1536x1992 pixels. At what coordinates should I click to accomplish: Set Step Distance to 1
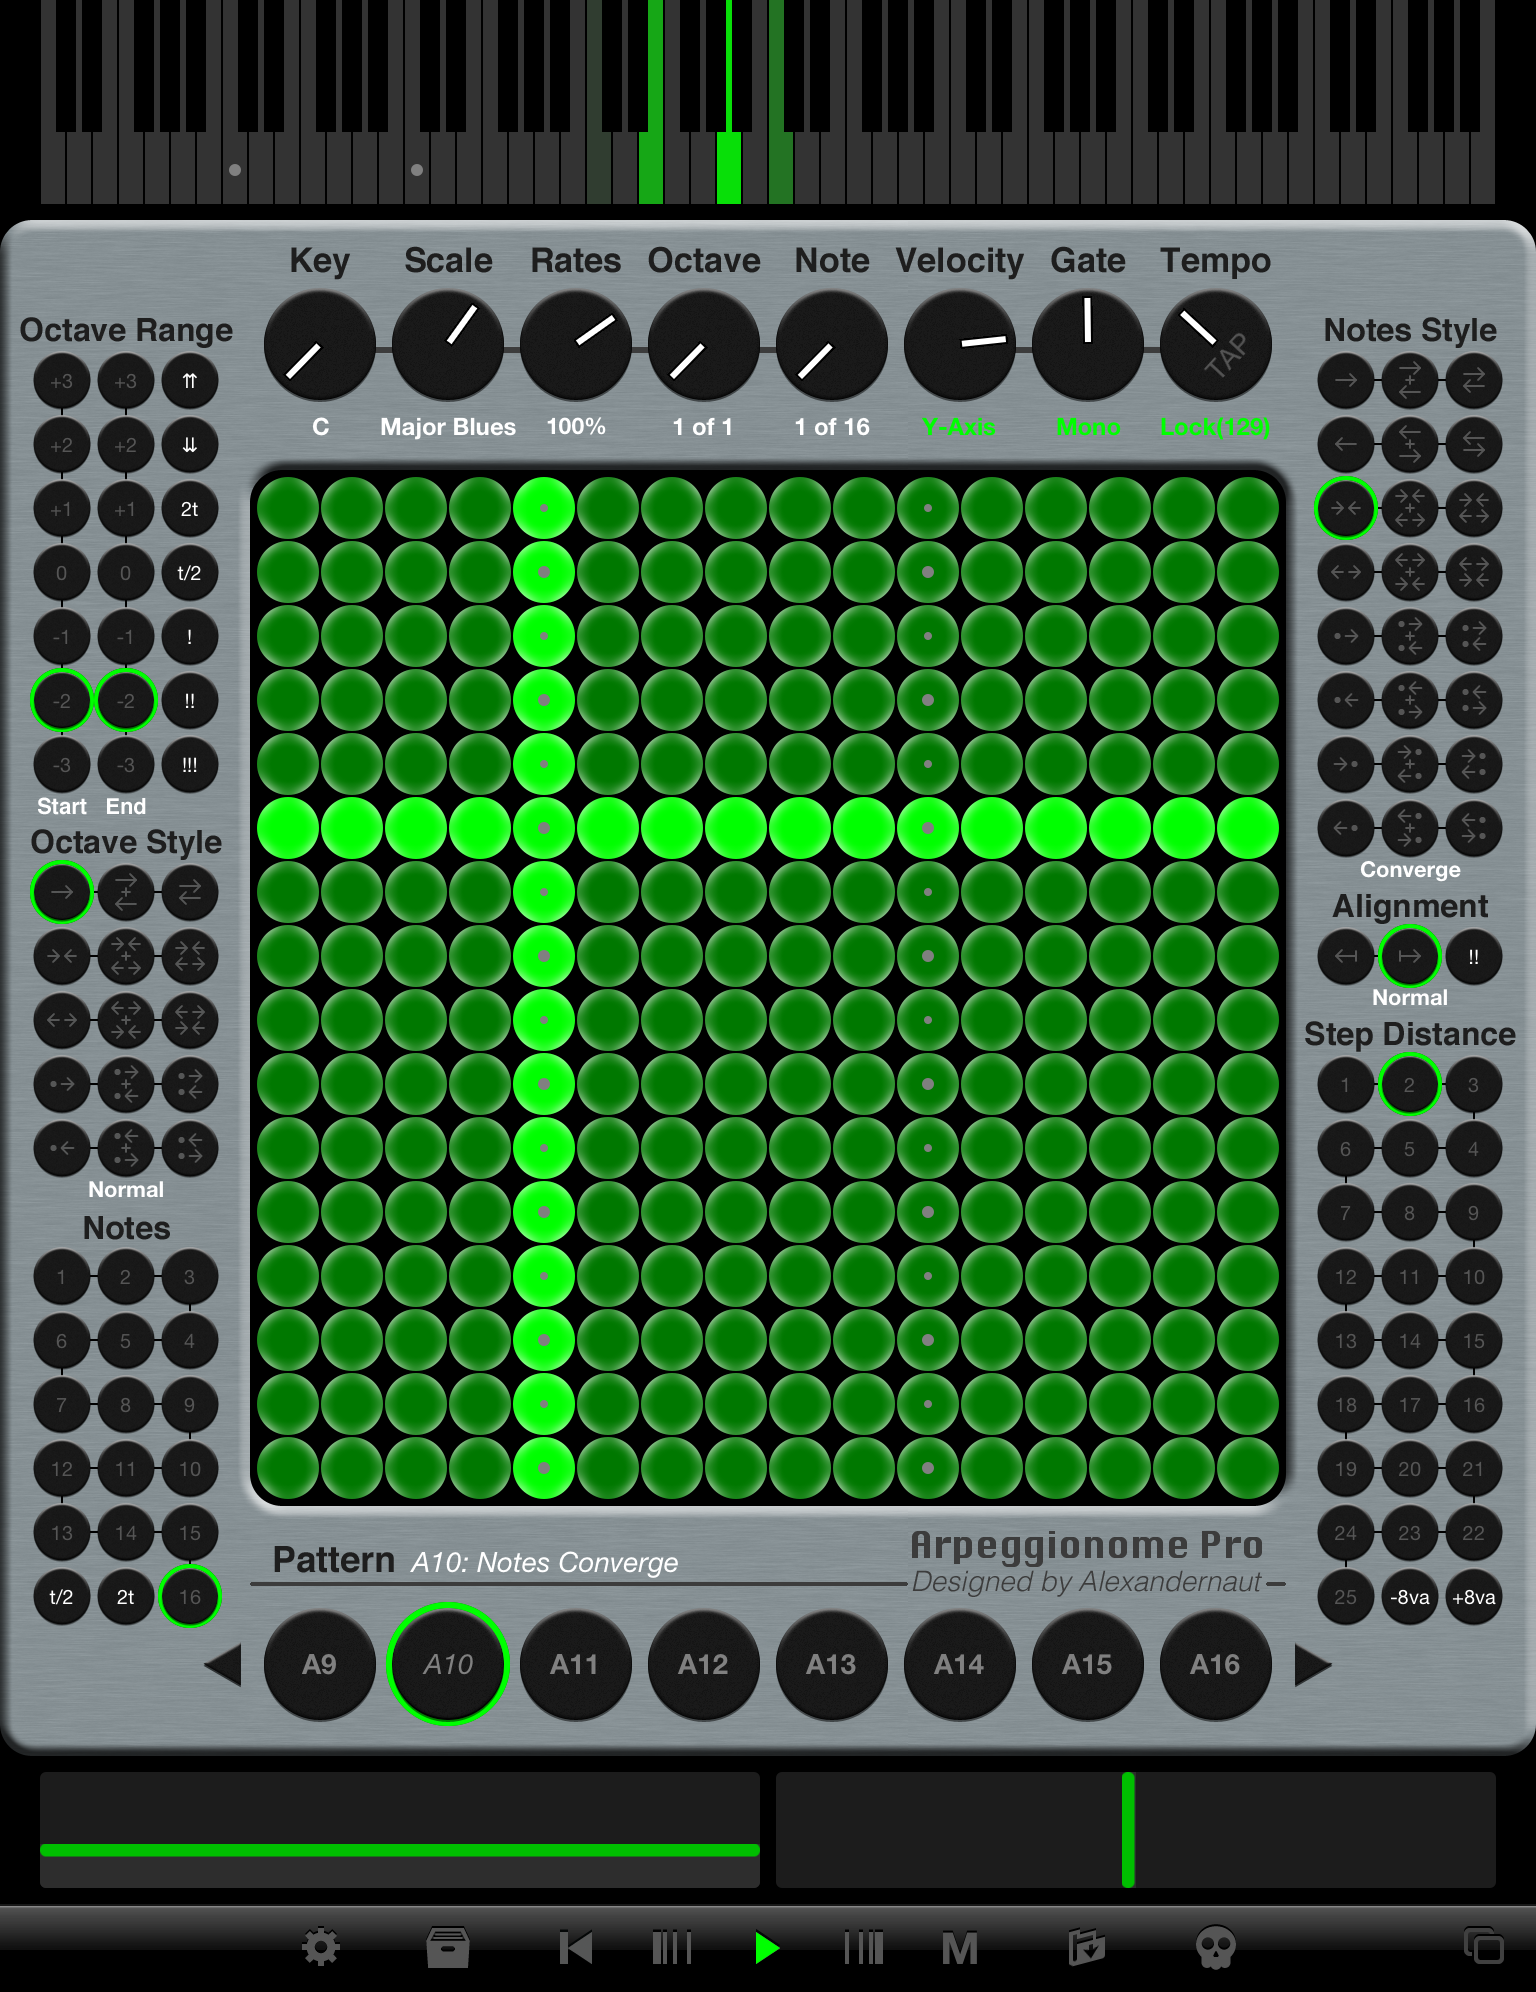tap(1346, 1085)
